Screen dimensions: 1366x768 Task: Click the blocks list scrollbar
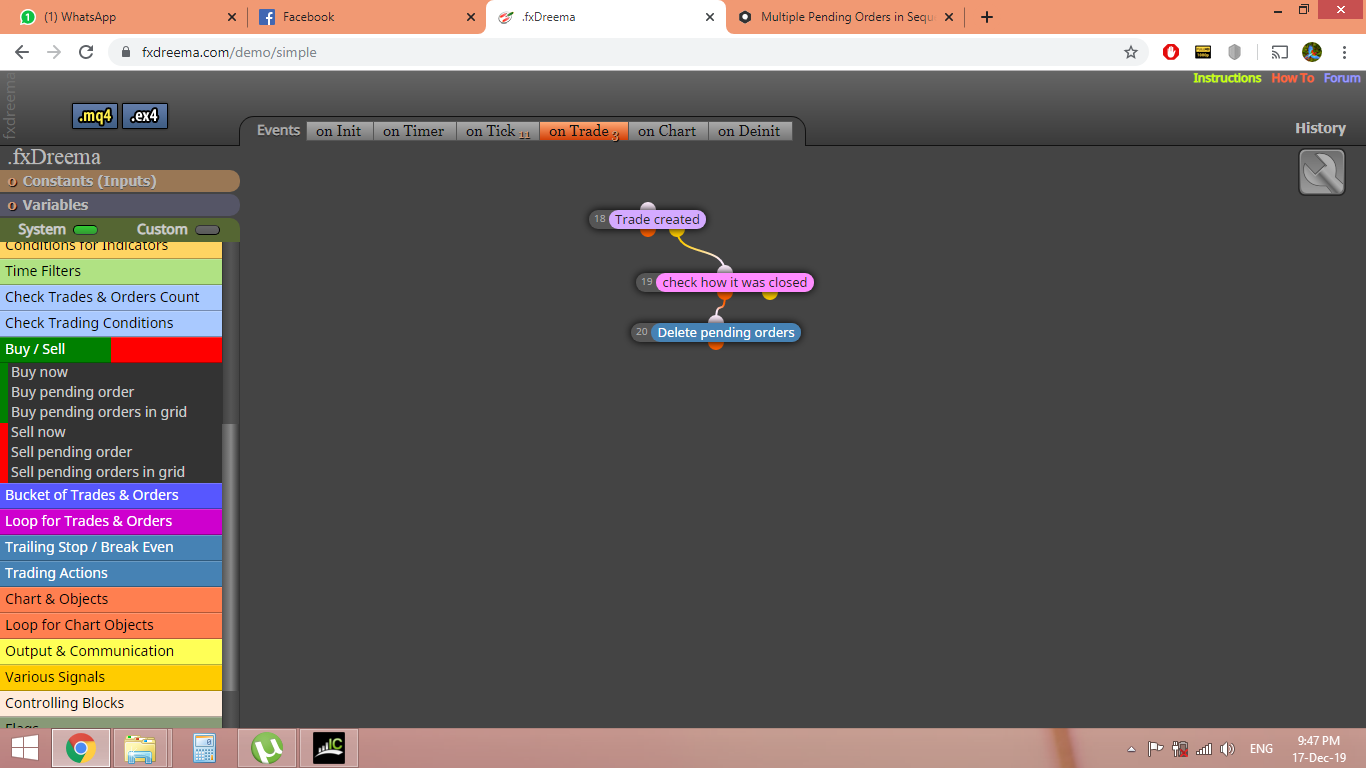[x=230, y=556]
